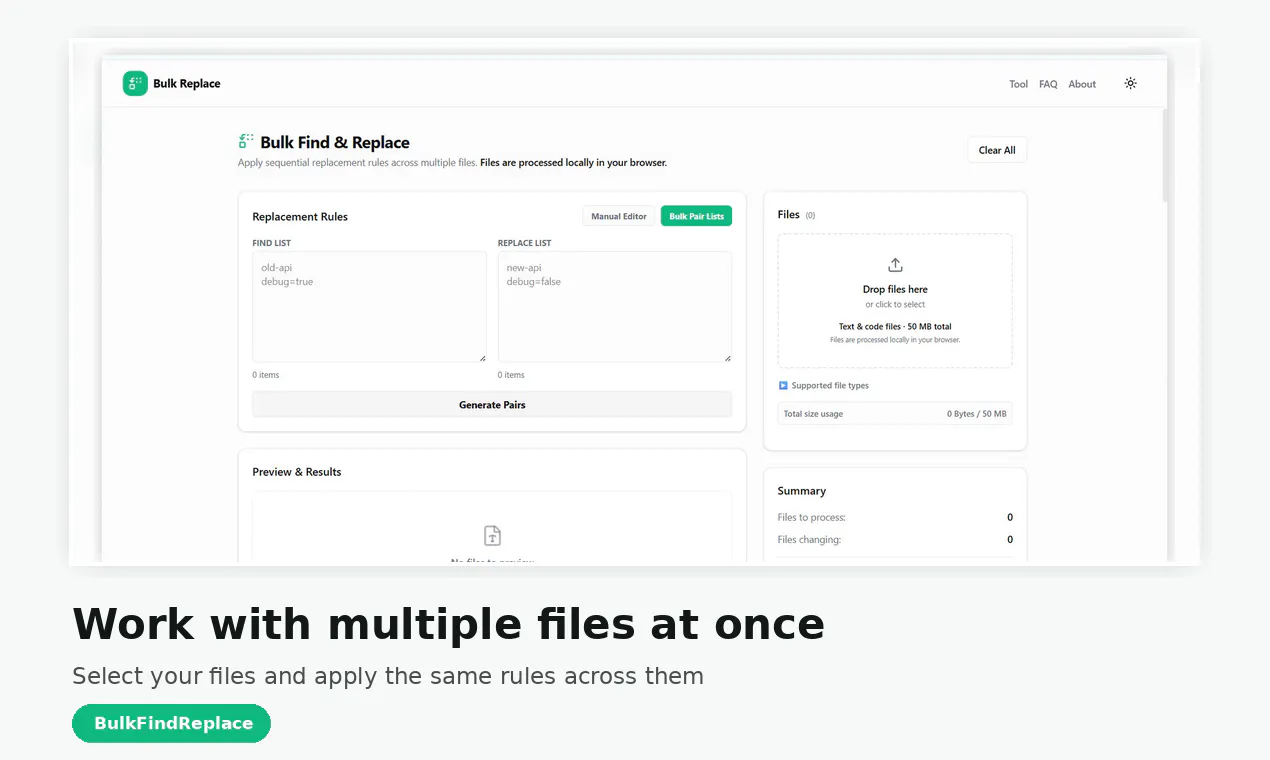Click the BulkFindReplace green pill

172,723
